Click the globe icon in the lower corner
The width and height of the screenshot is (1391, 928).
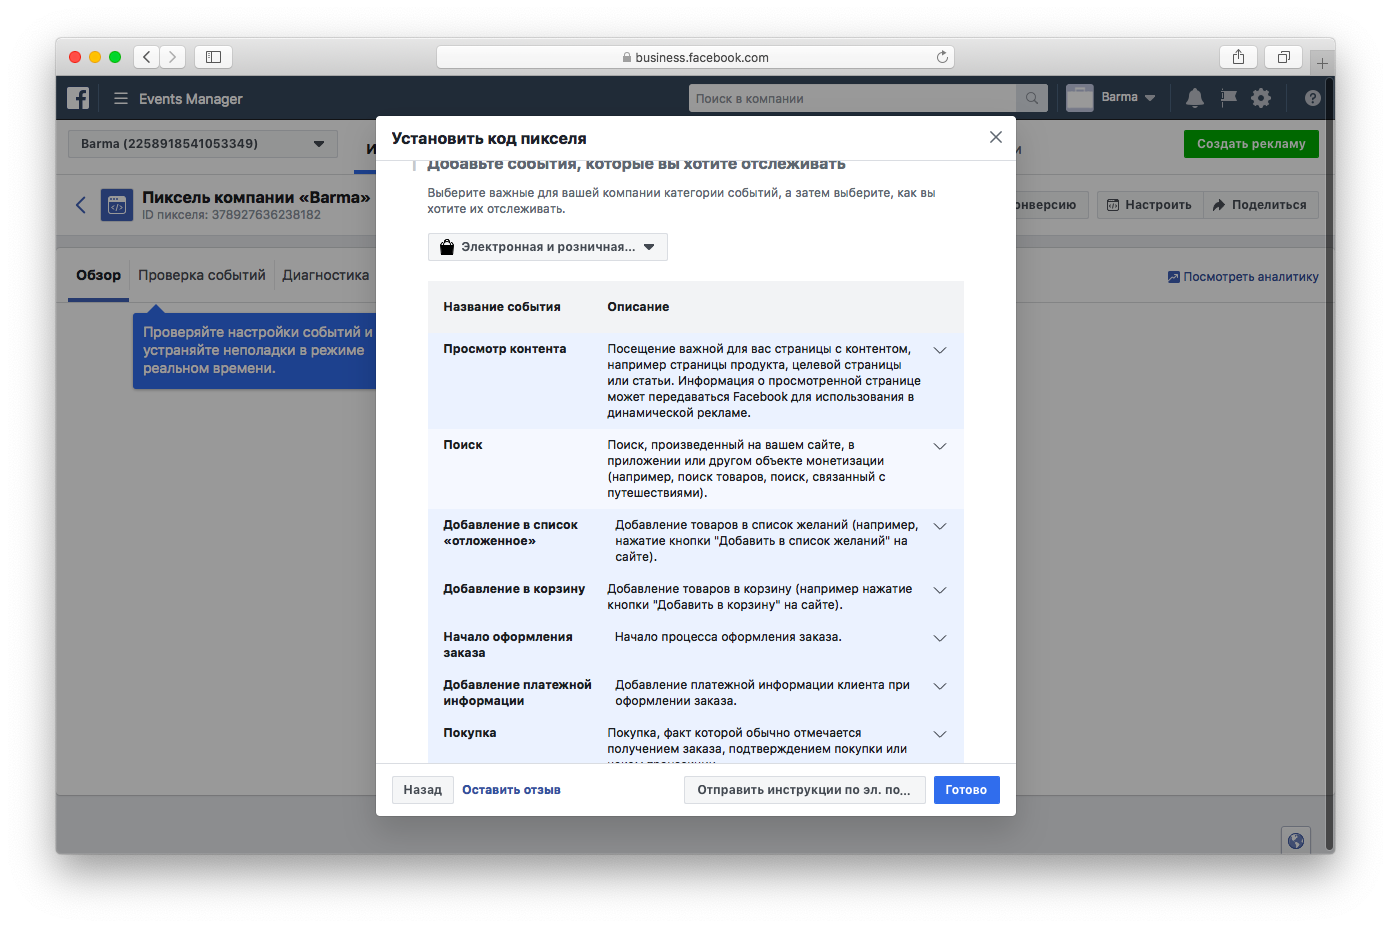[x=1296, y=841]
